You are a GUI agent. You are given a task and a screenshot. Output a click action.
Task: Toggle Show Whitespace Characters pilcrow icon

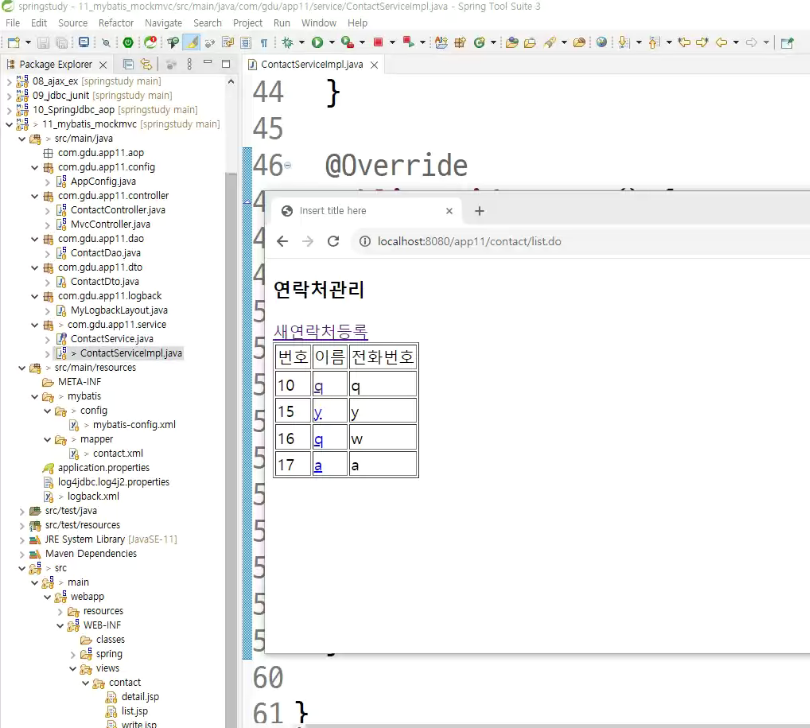pyautogui.click(x=264, y=42)
